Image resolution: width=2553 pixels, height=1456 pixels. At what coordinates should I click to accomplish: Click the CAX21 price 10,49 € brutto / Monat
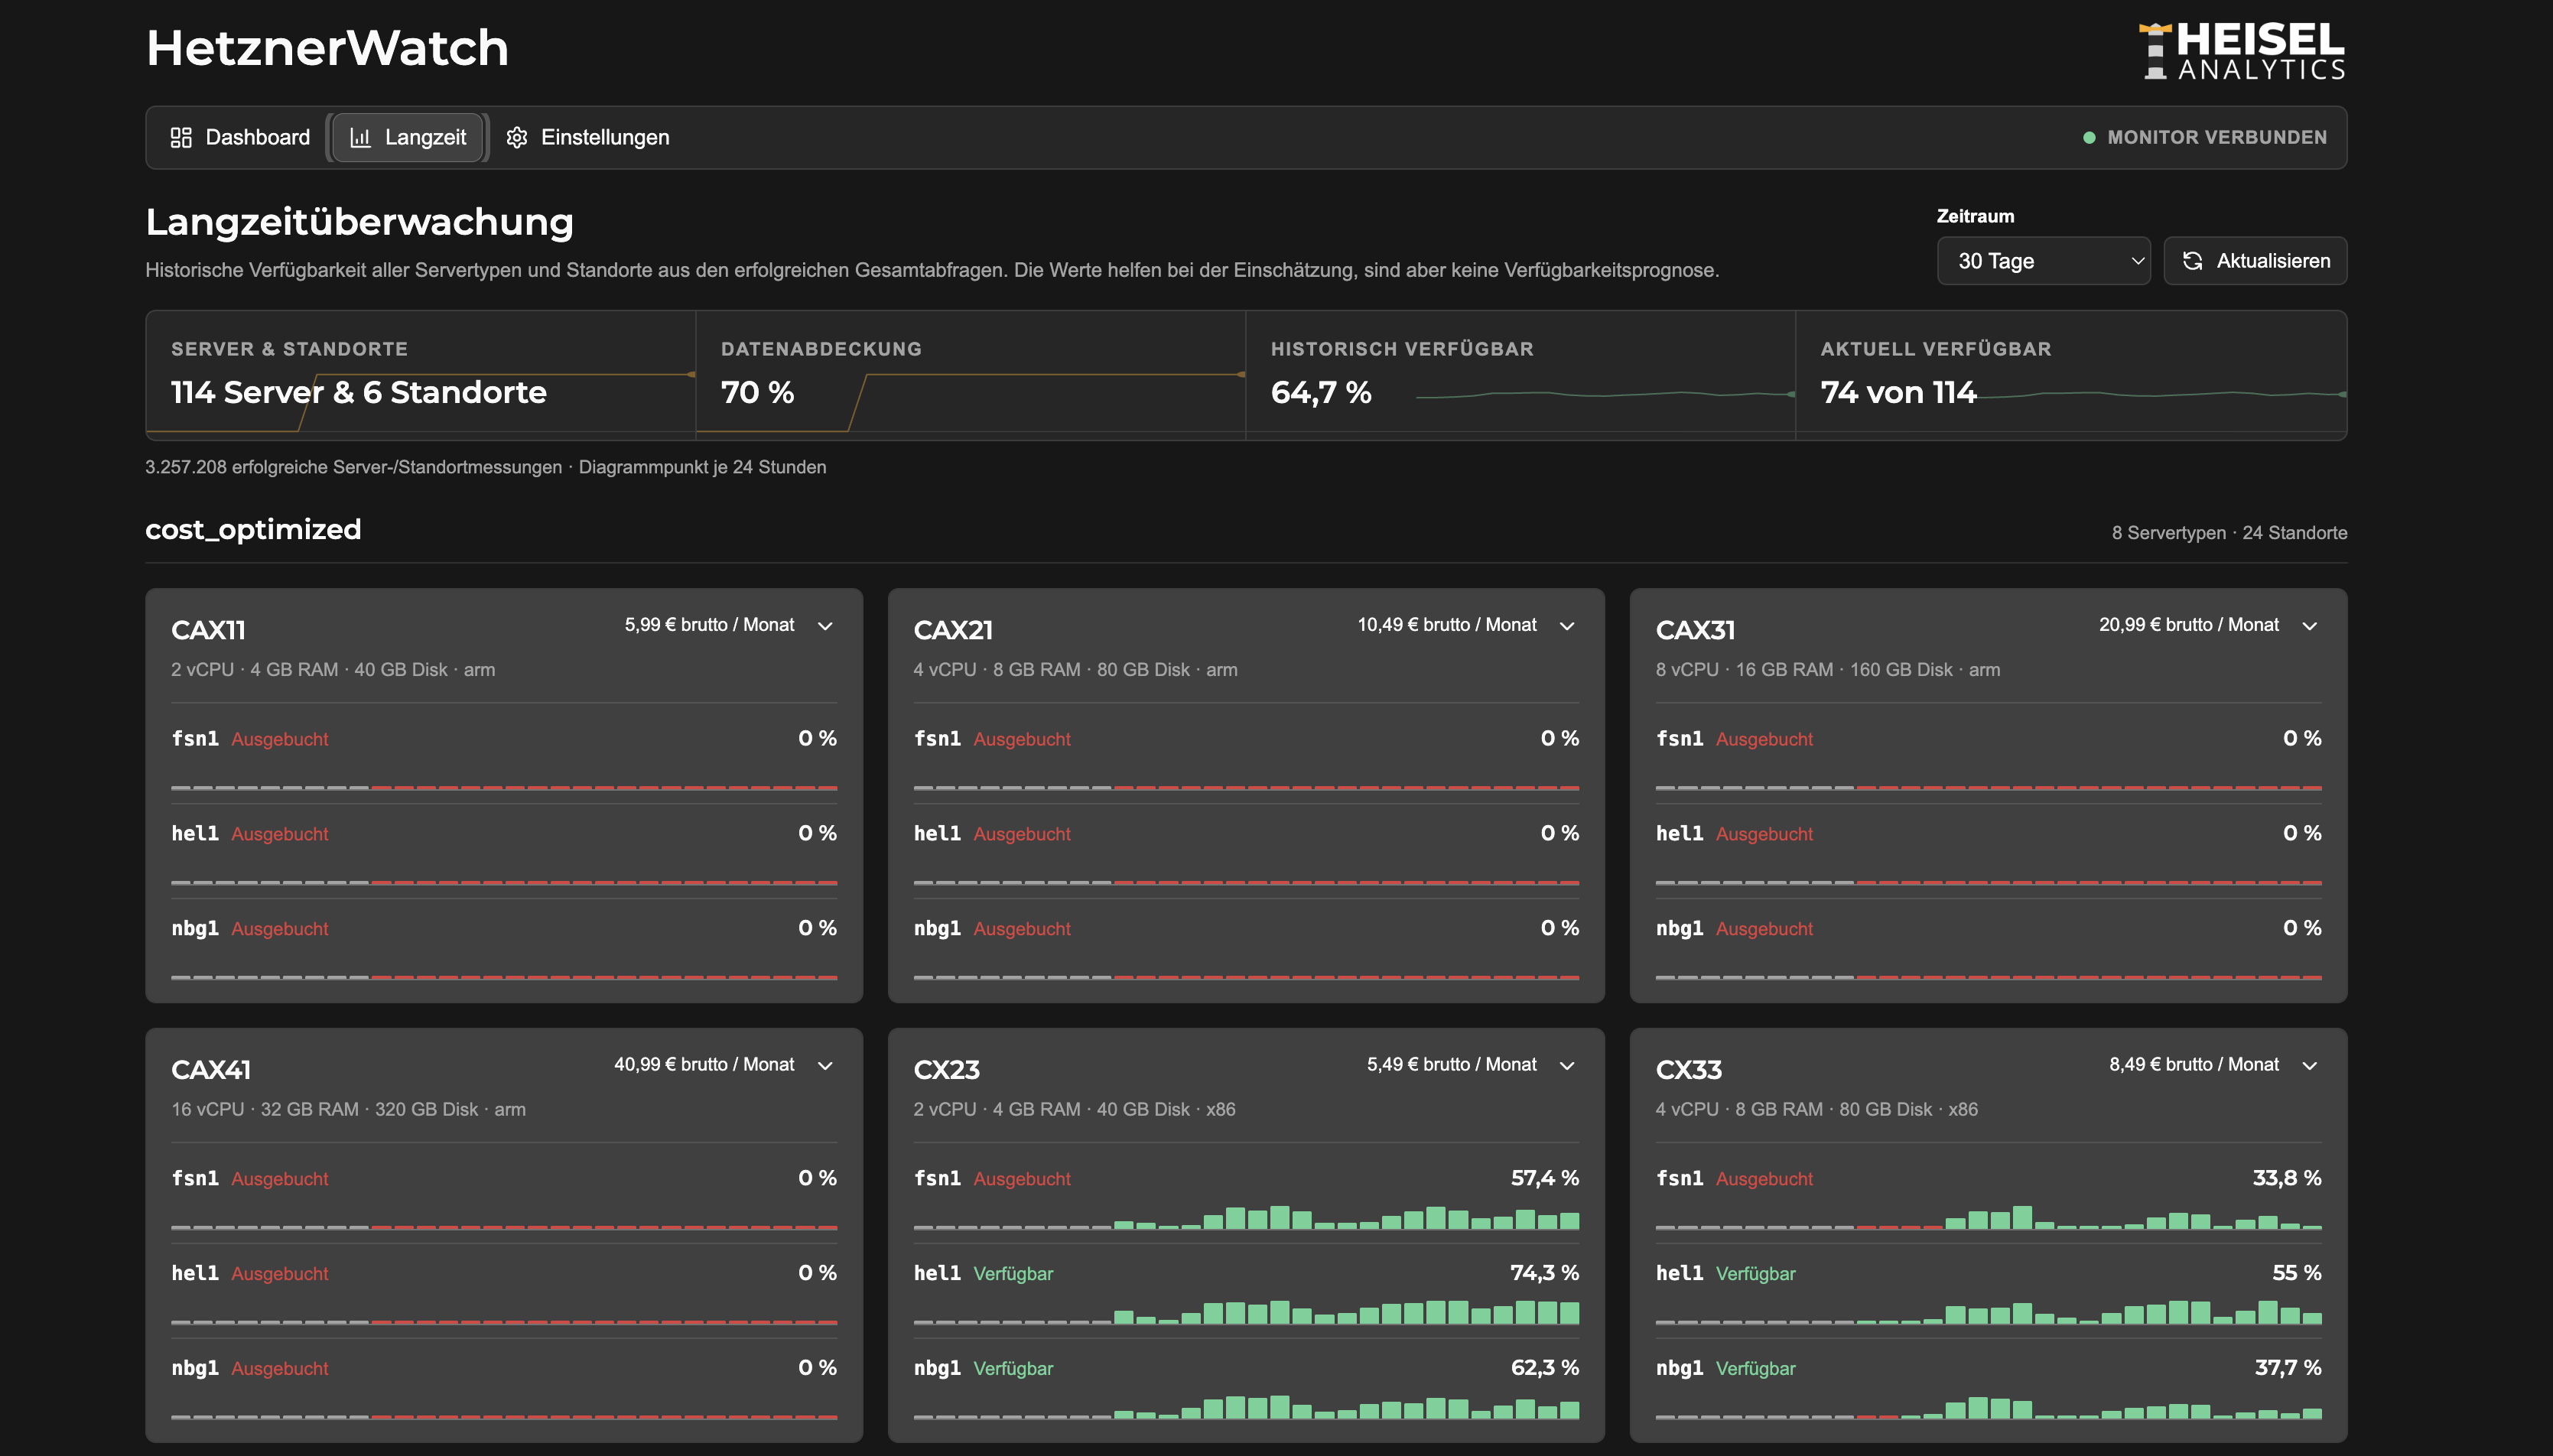click(1446, 625)
